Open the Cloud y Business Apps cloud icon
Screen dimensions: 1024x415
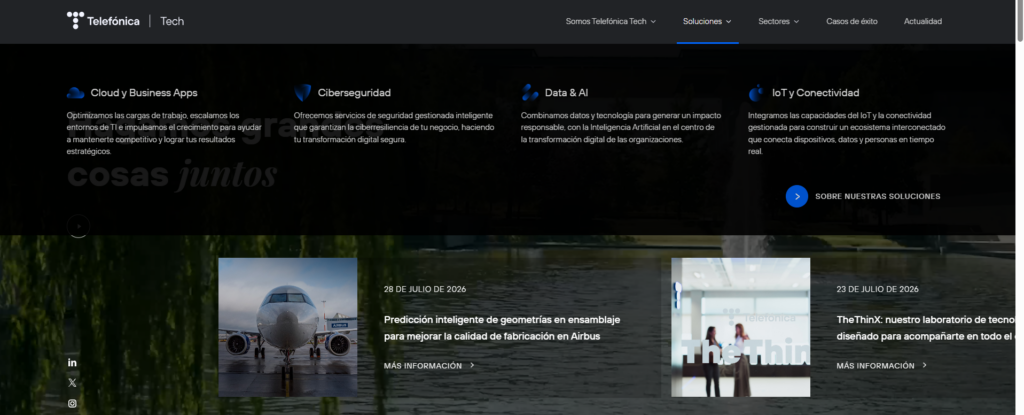coord(76,93)
